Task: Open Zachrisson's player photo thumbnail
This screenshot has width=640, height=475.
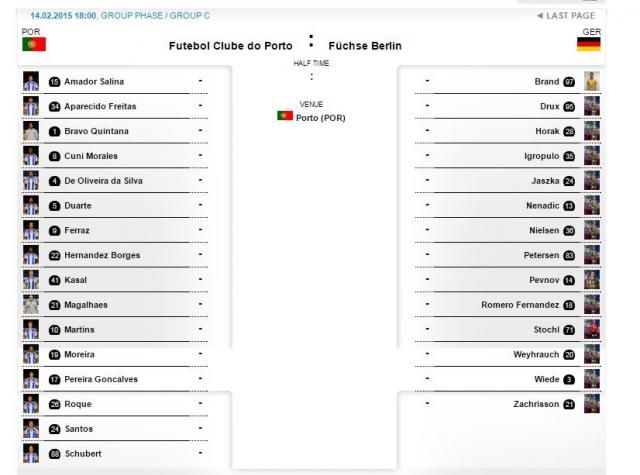Action: pos(592,404)
